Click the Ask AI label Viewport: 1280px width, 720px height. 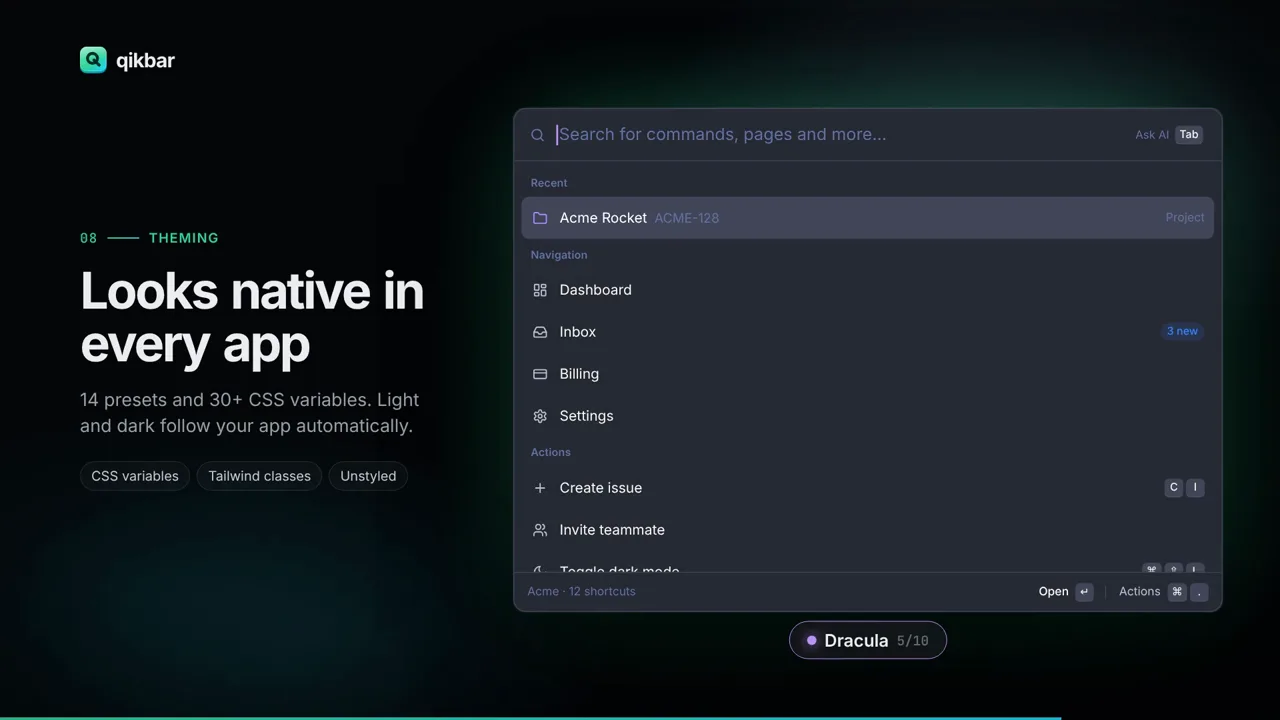point(1152,135)
